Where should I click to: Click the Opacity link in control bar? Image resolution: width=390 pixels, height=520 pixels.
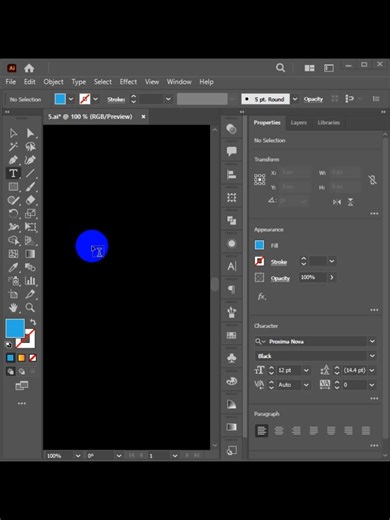point(313,99)
